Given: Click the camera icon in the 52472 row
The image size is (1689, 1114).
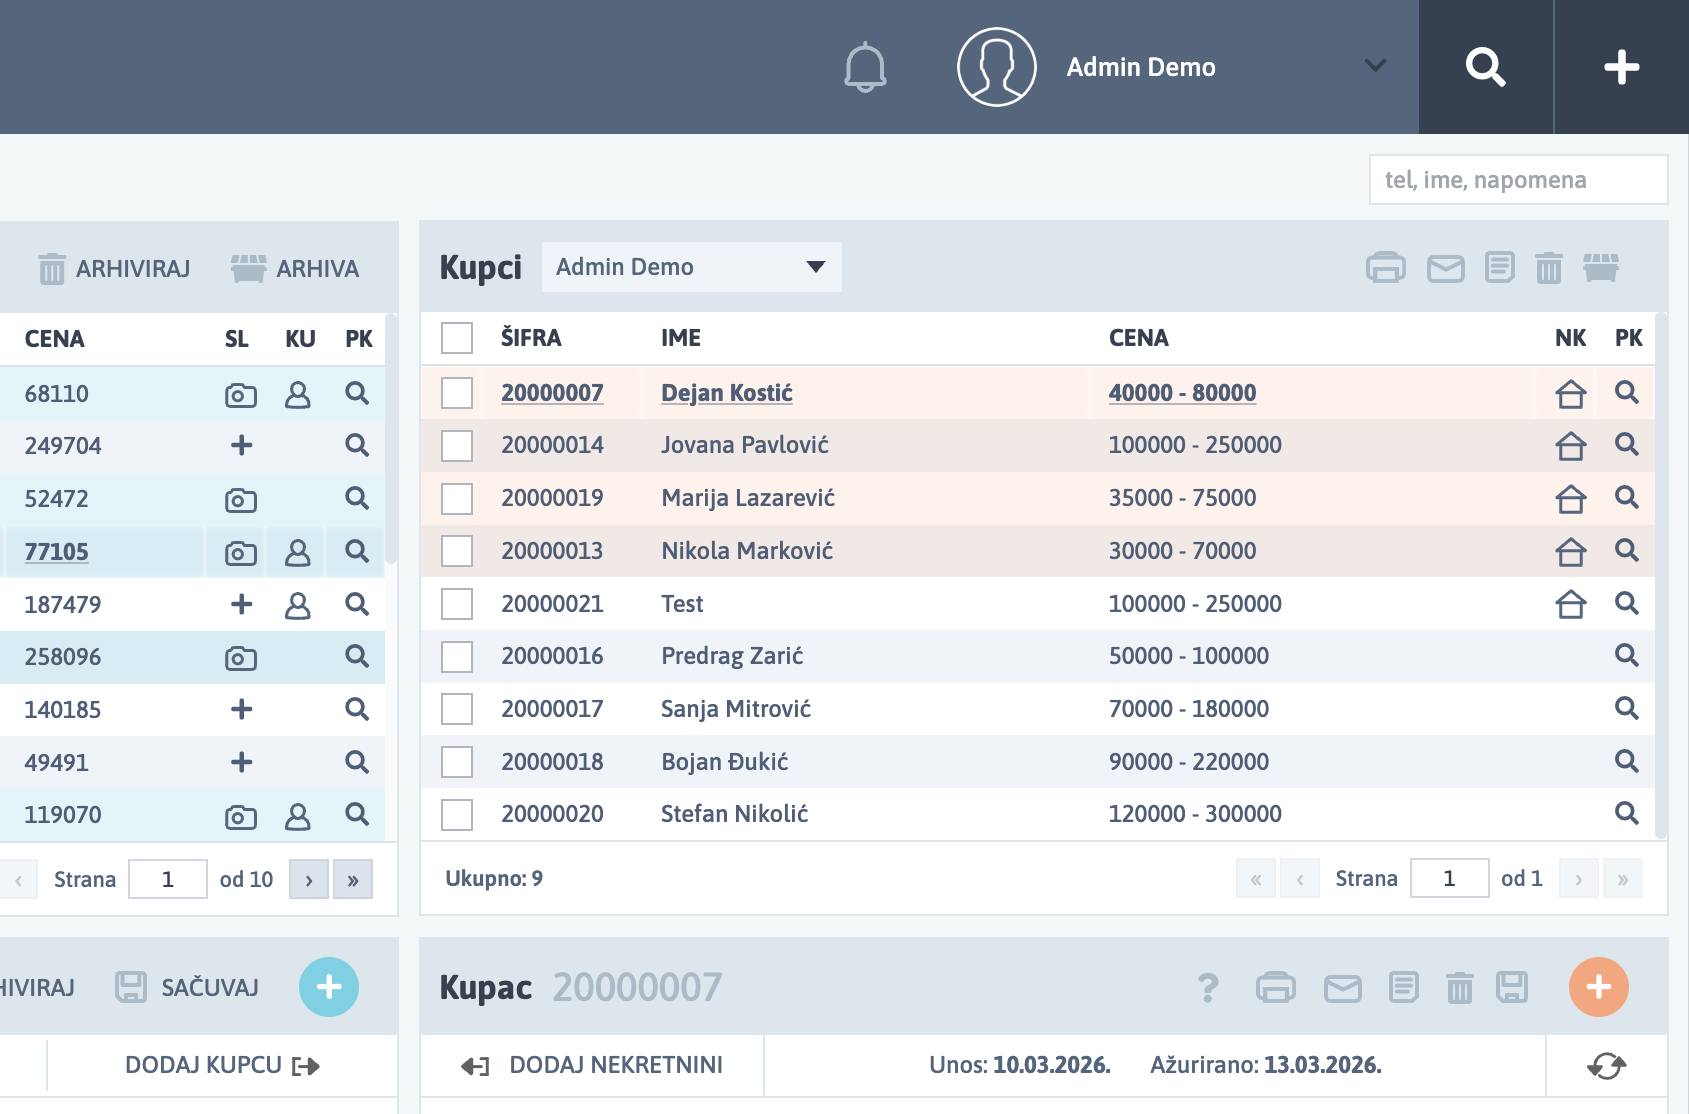Looking at the screenshot, I should coord(241,499).
